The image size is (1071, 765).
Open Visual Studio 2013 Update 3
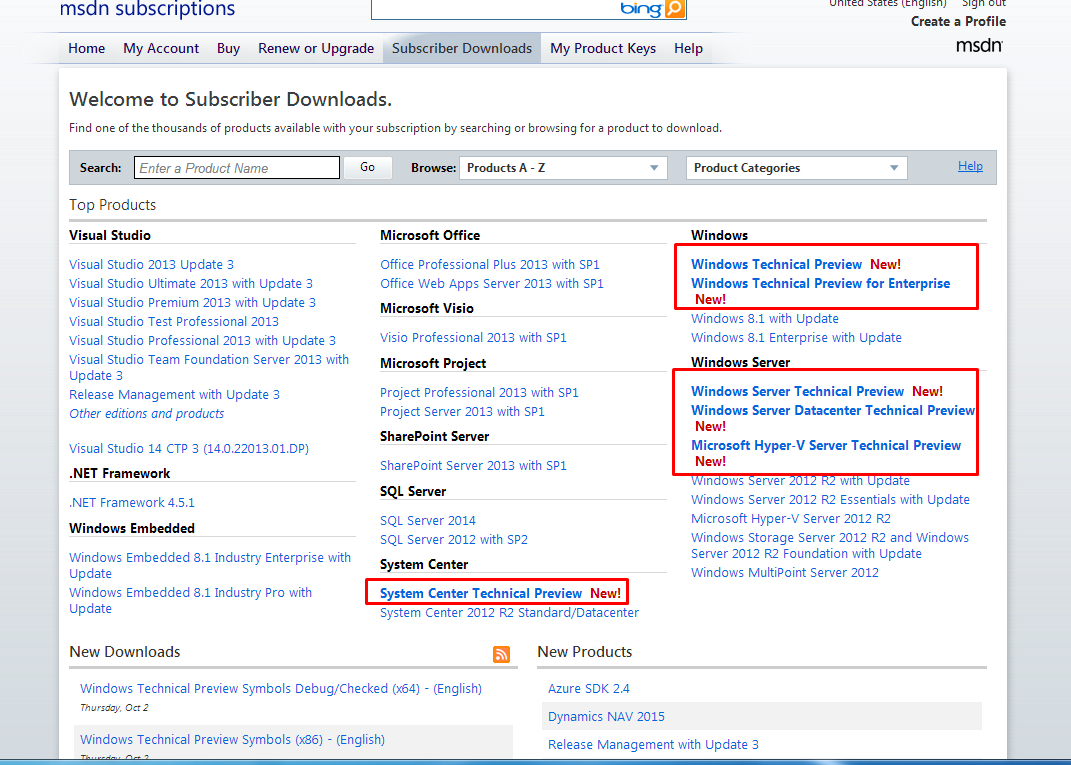point(152,264)
